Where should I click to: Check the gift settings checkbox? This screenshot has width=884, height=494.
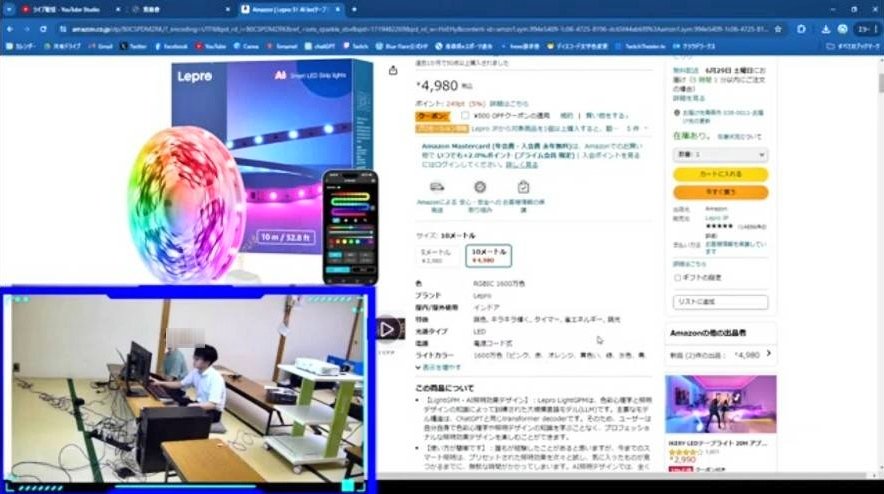[677, 277]
